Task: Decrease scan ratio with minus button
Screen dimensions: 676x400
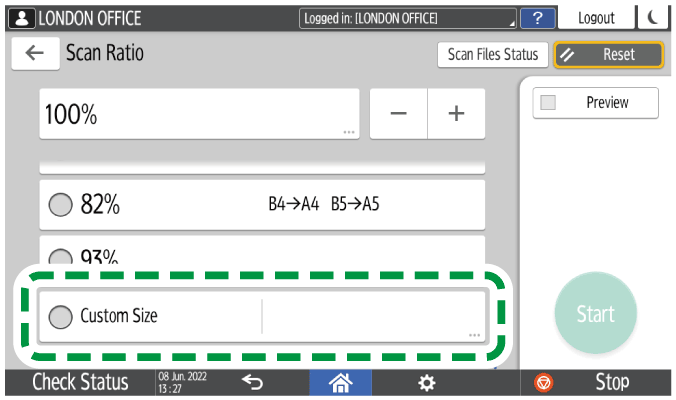Action: [x=399, y=113]
